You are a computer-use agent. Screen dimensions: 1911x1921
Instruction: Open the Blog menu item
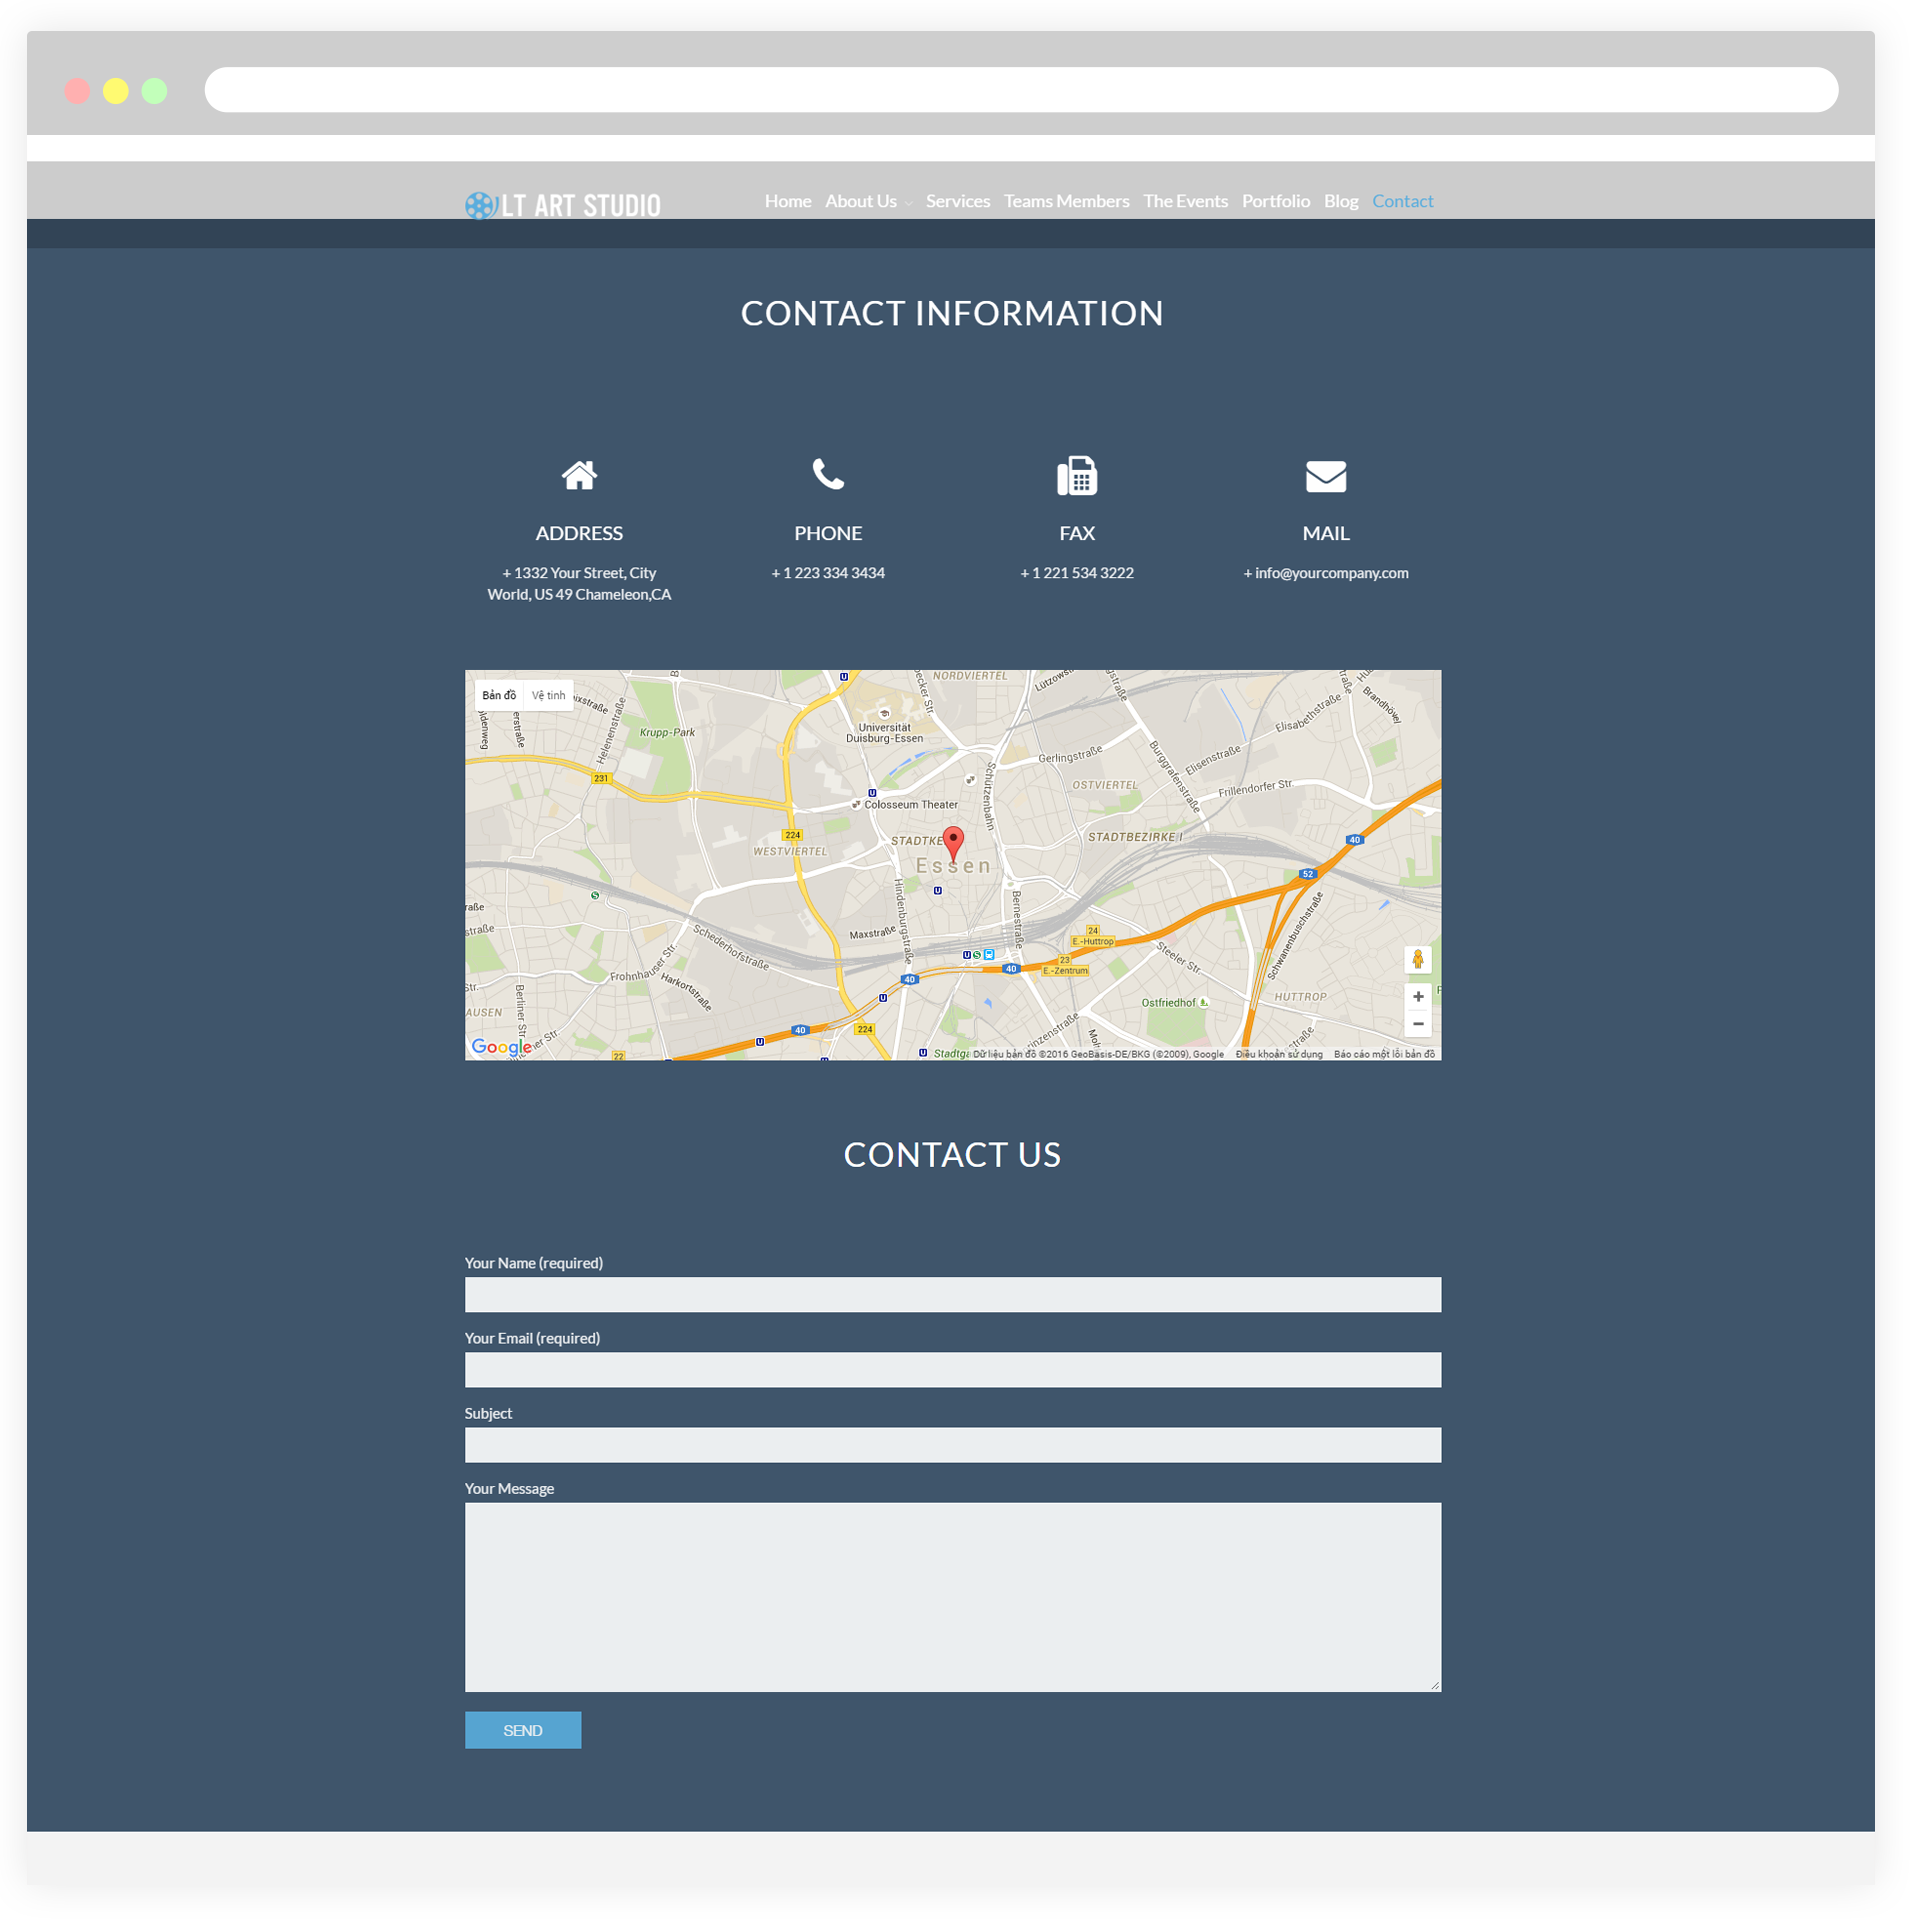1341,201
